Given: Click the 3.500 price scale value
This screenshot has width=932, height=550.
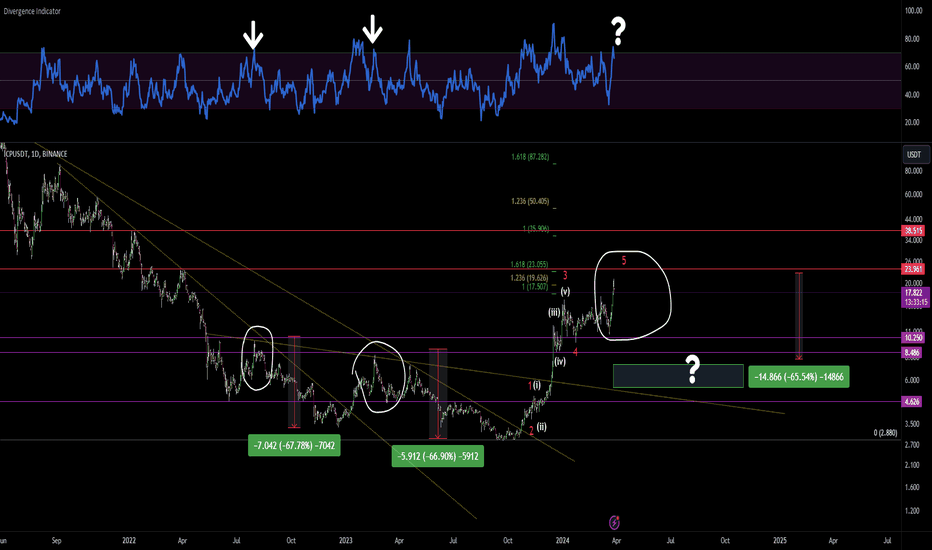Looking at the screenshot, I should pyautogui.click(x=912, y=425).
